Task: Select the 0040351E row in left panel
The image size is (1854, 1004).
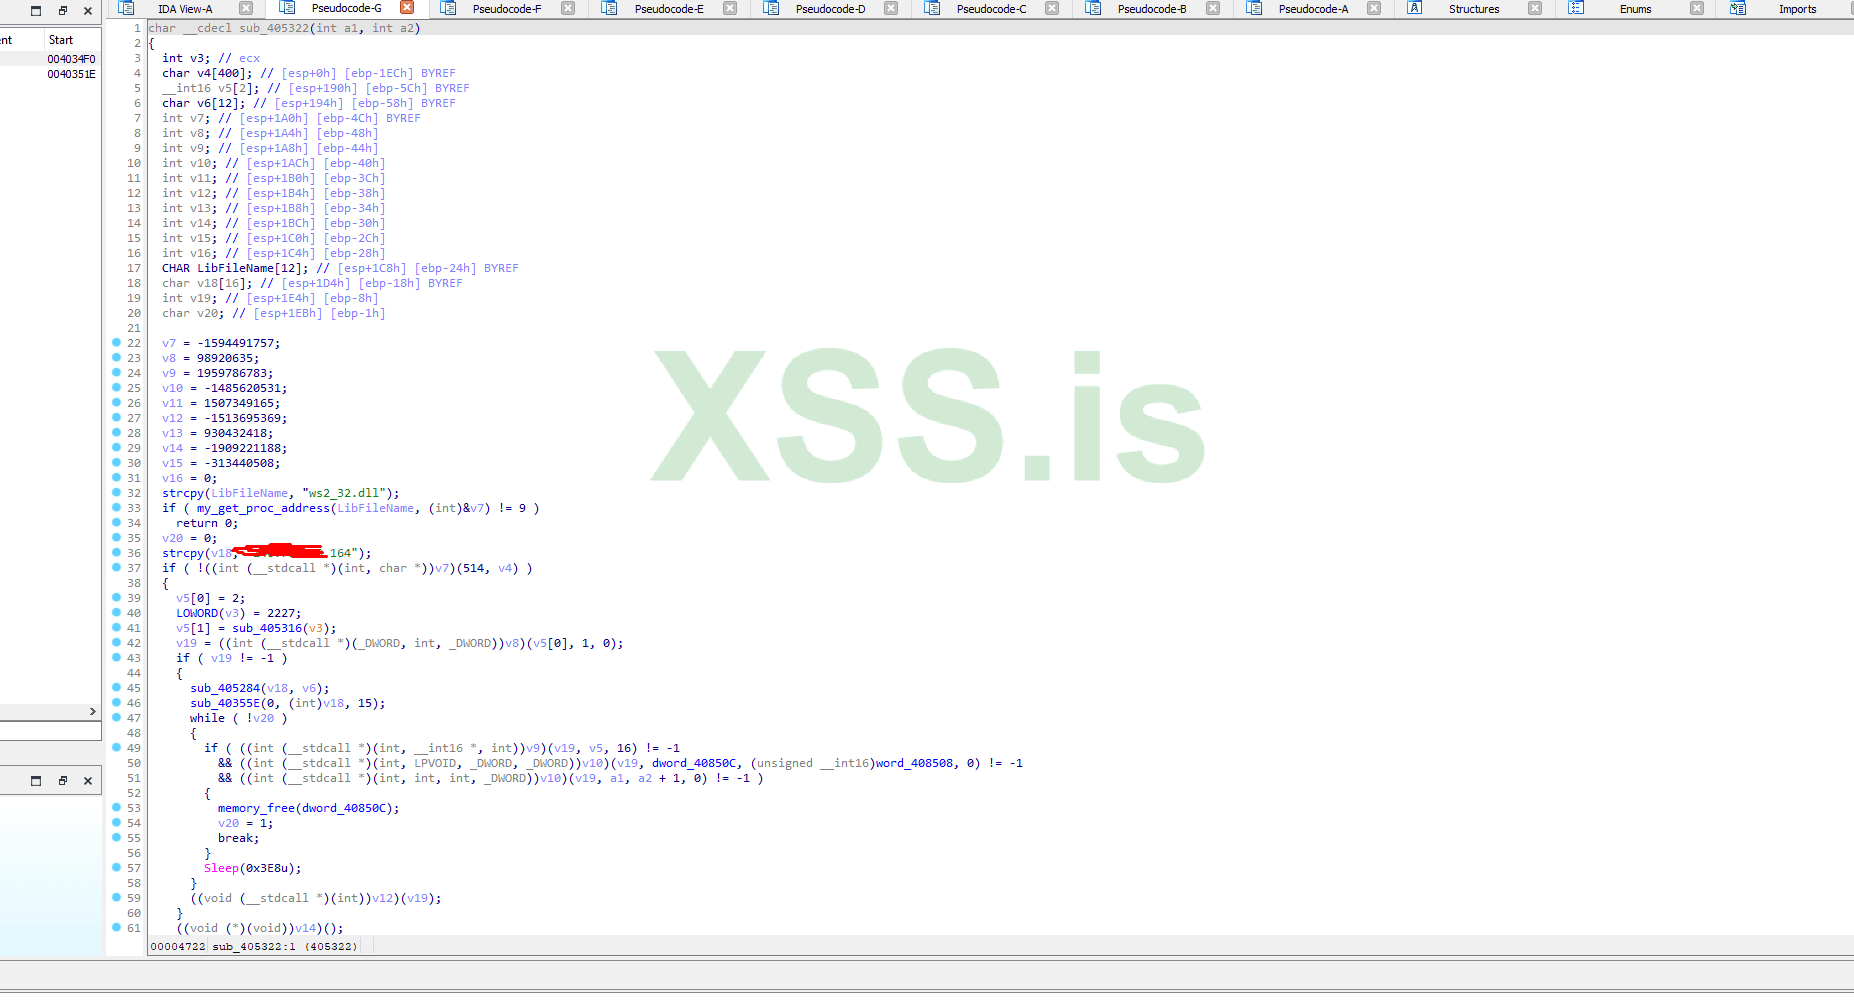Action: [50, 74]
